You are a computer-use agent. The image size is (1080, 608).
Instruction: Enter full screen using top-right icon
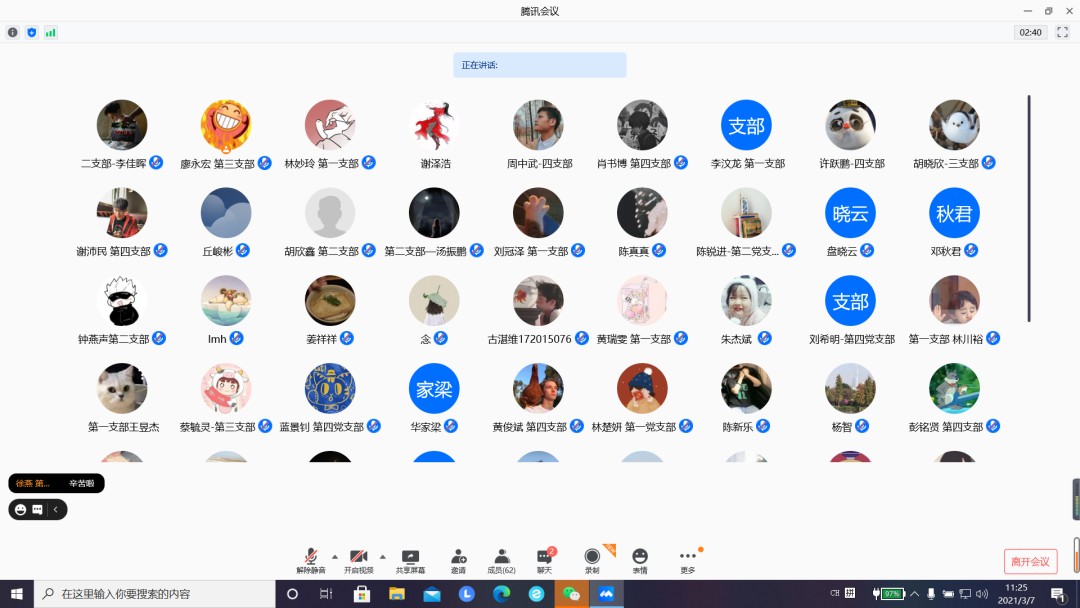click(1063, 32)
